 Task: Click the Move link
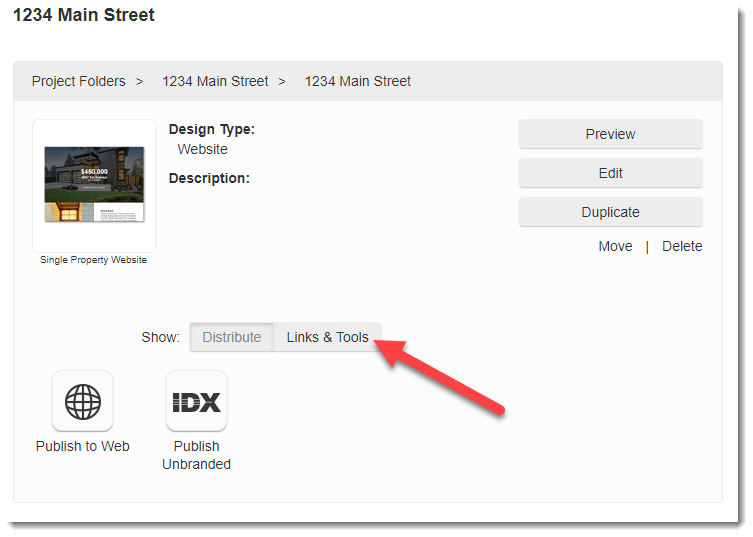pyautogui.click(x=615, y=246)
